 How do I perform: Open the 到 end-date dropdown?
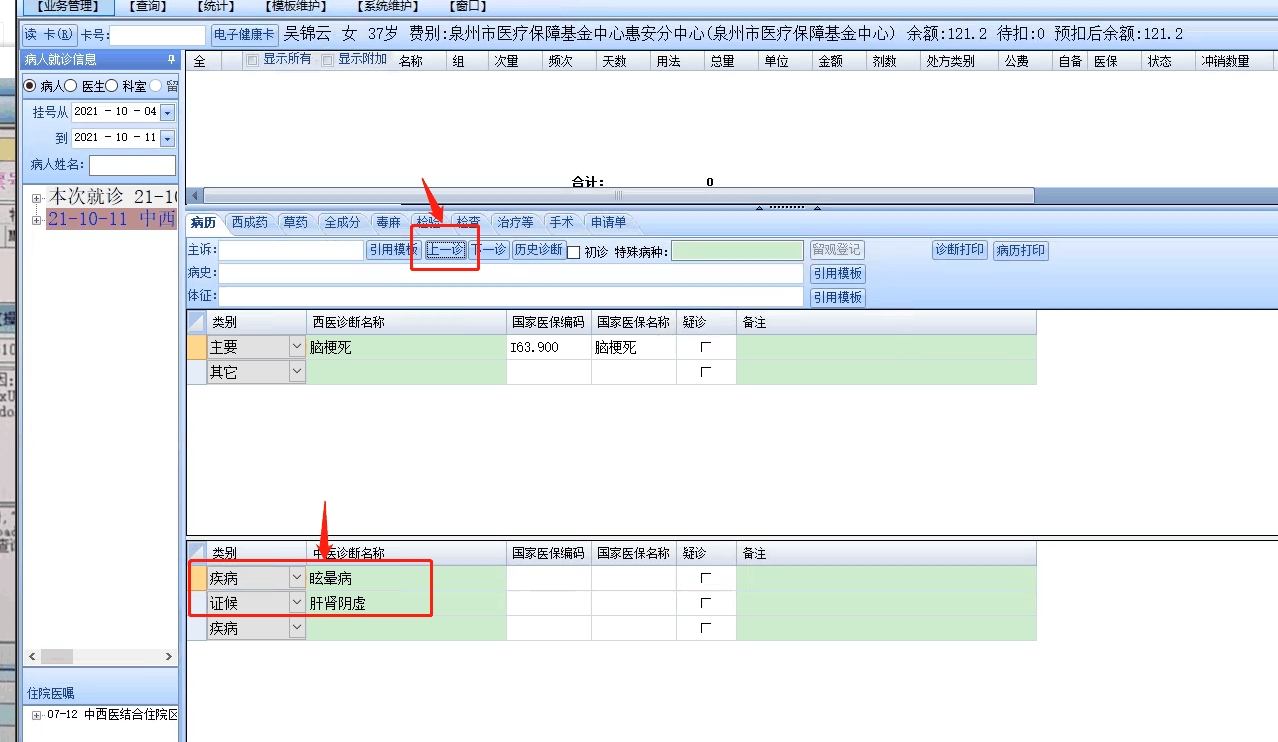(x=167, y=138)
